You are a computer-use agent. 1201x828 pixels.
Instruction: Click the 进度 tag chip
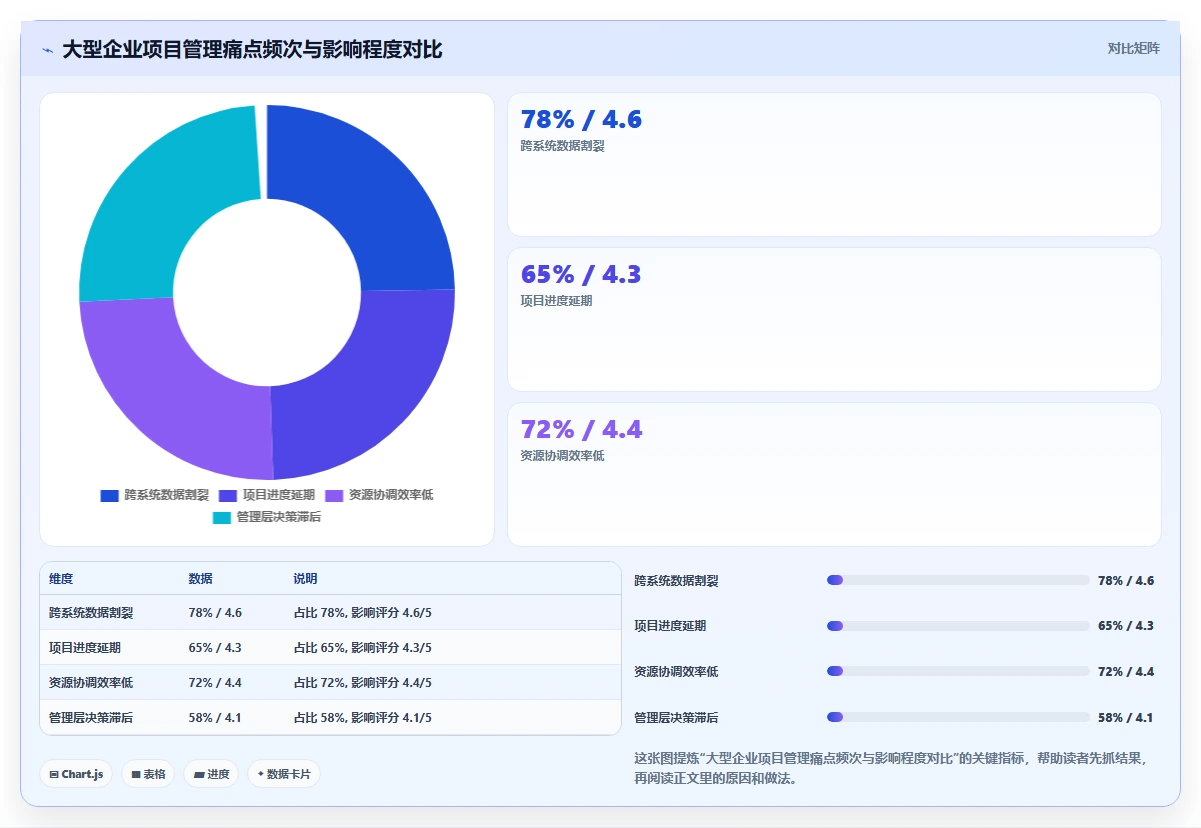click(211, 774)
